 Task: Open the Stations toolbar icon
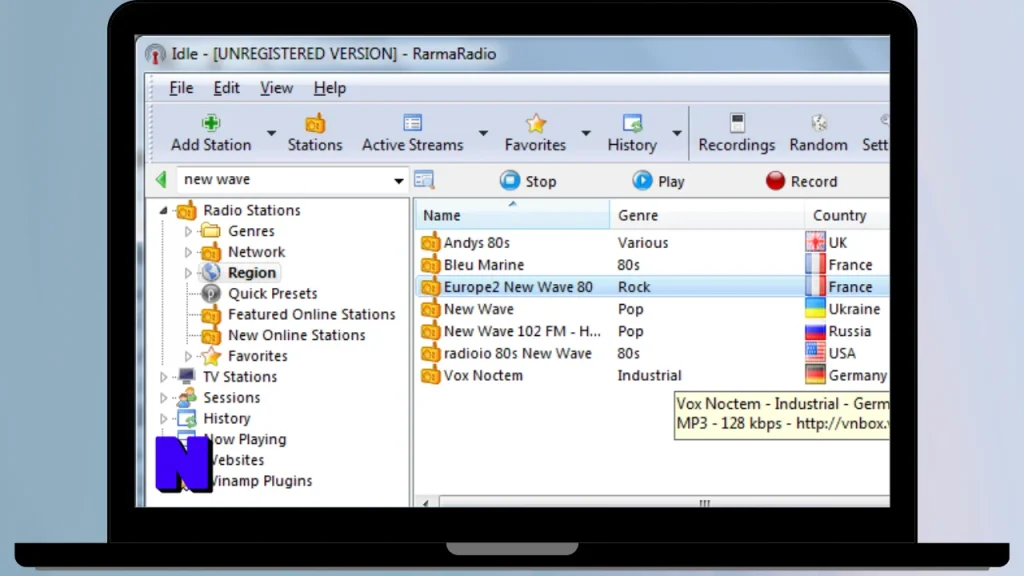pyautogui.click(x=315, y=133)
